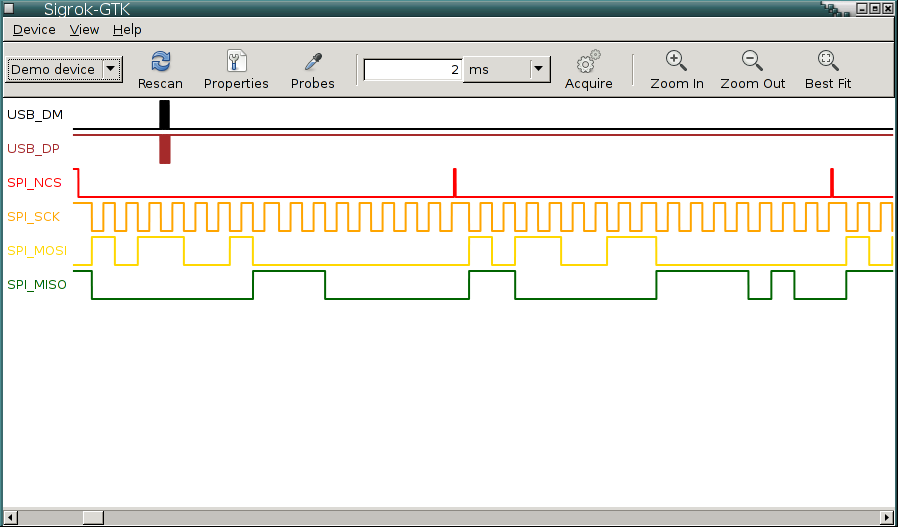898x527 pixels.
Task: Click the Zoom Out magnifier icon
Action: (x=753, y=60)
